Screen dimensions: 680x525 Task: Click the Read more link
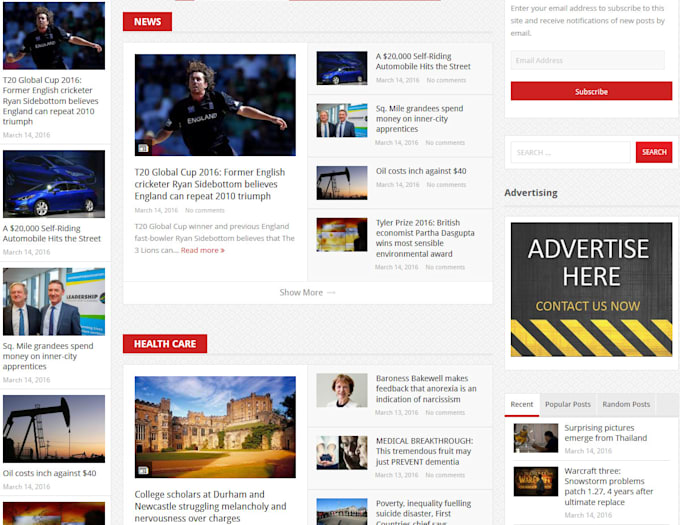click(203, 250)
